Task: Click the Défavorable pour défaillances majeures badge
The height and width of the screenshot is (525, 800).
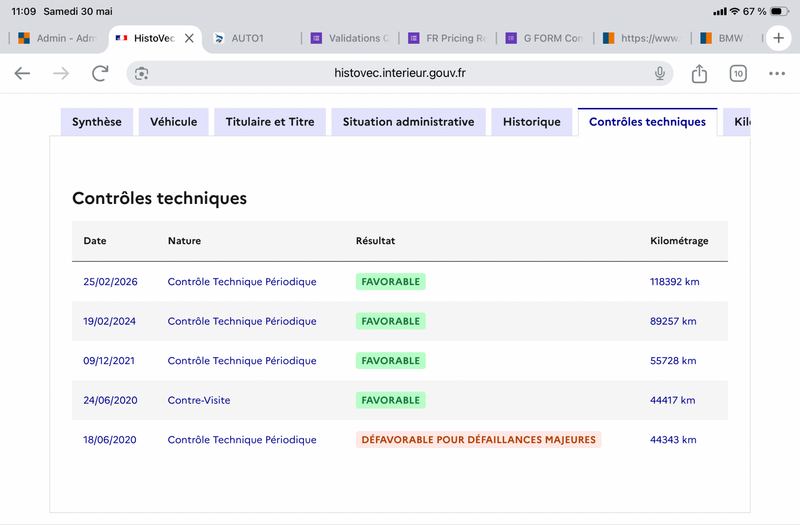Action: point(479,440)
